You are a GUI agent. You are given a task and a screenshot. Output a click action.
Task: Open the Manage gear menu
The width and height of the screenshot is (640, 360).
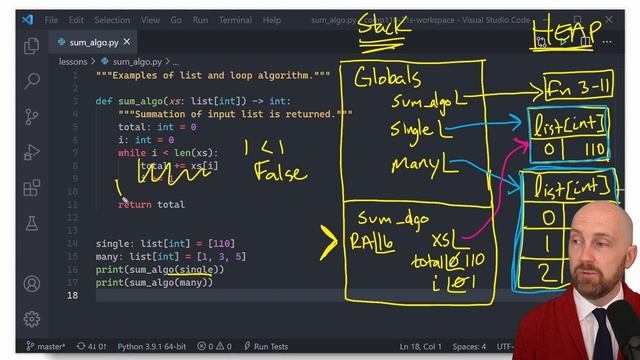(31, 319)
